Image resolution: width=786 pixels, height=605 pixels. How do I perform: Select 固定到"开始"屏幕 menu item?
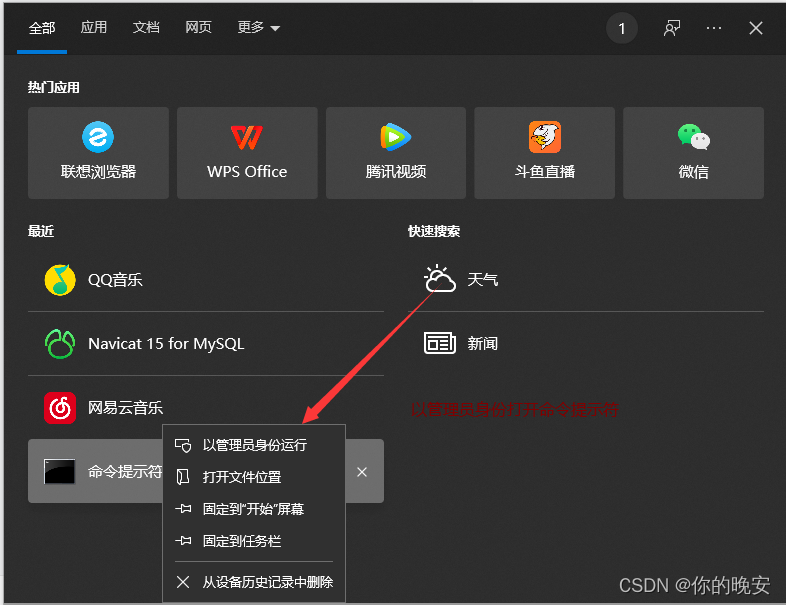(x=254, y=509)
